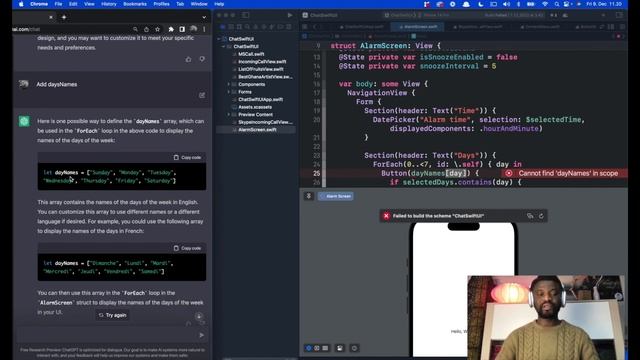Open Chrome Edit menu

(73, 4)
